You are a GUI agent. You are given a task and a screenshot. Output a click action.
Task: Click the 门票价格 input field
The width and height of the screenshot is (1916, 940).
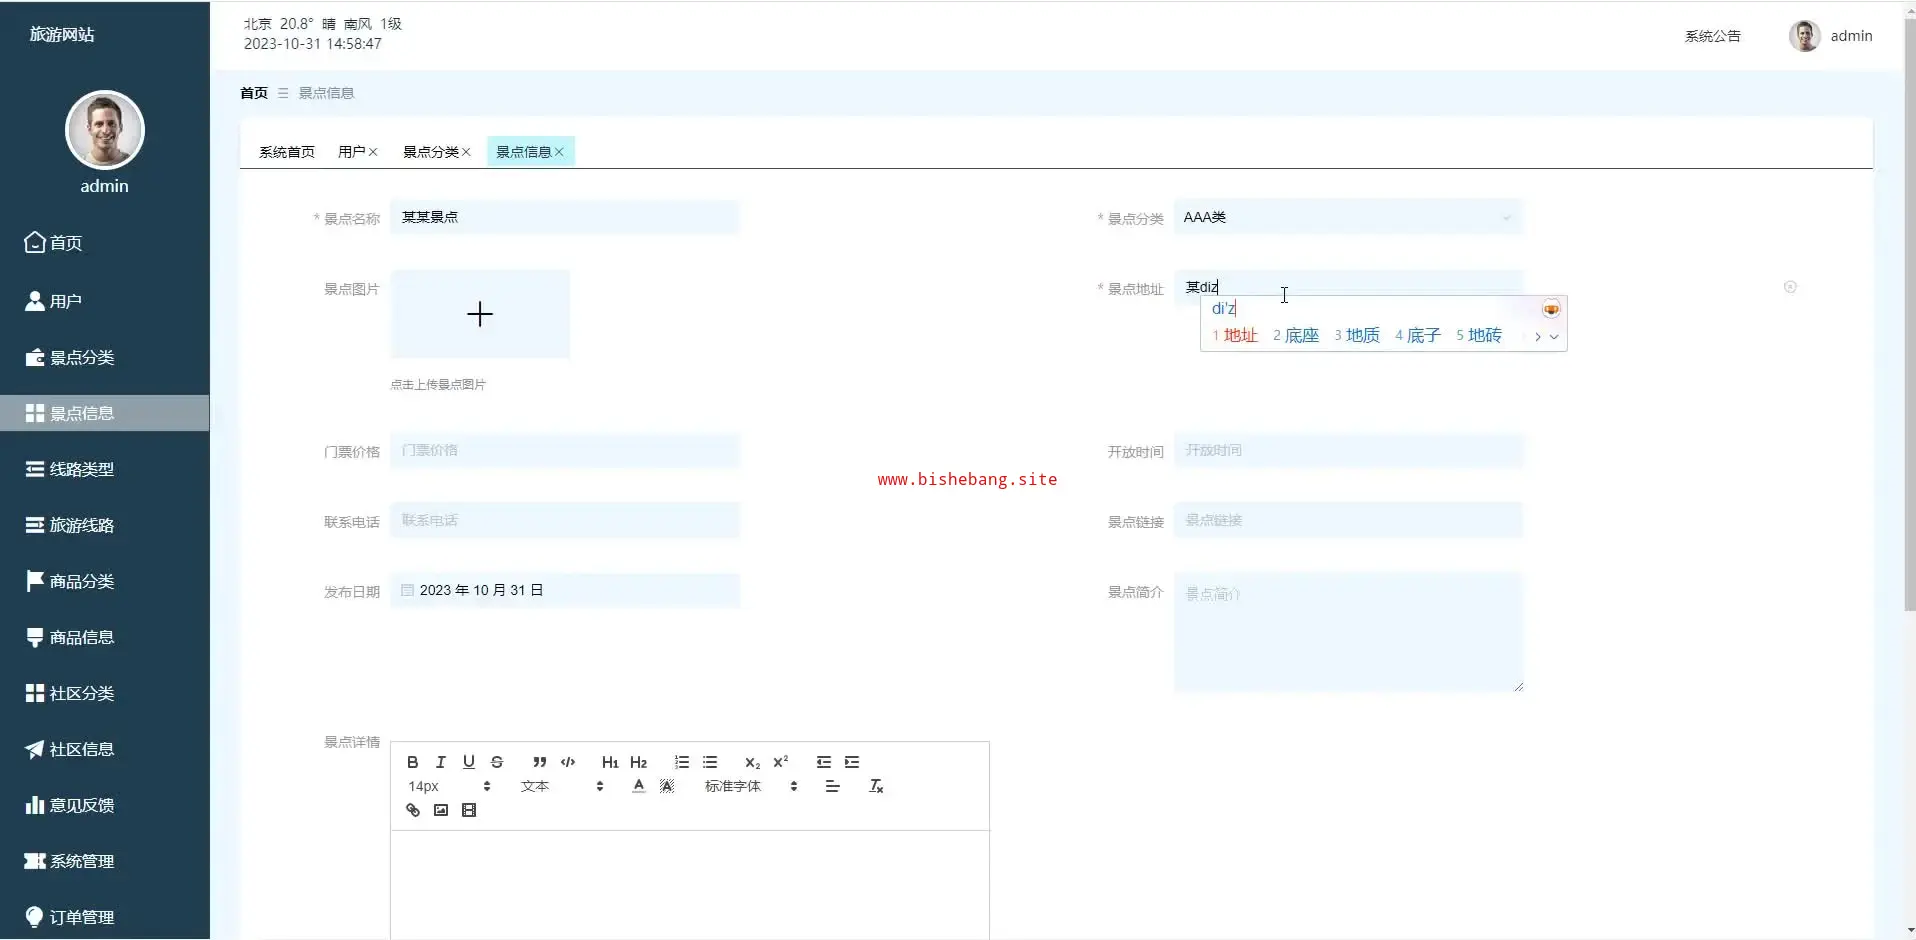click(x=565, y=450)
